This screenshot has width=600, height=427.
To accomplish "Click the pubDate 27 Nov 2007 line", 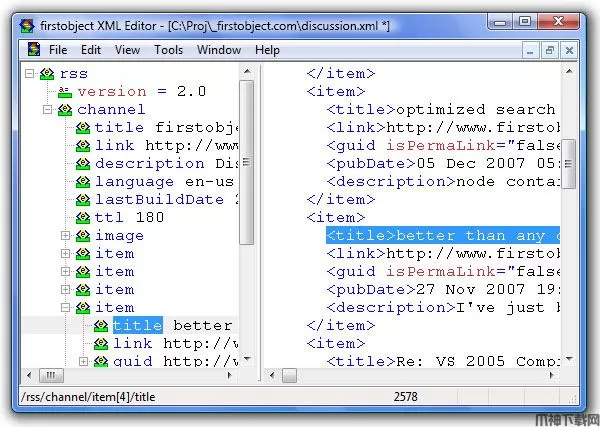I will point(443,290).
